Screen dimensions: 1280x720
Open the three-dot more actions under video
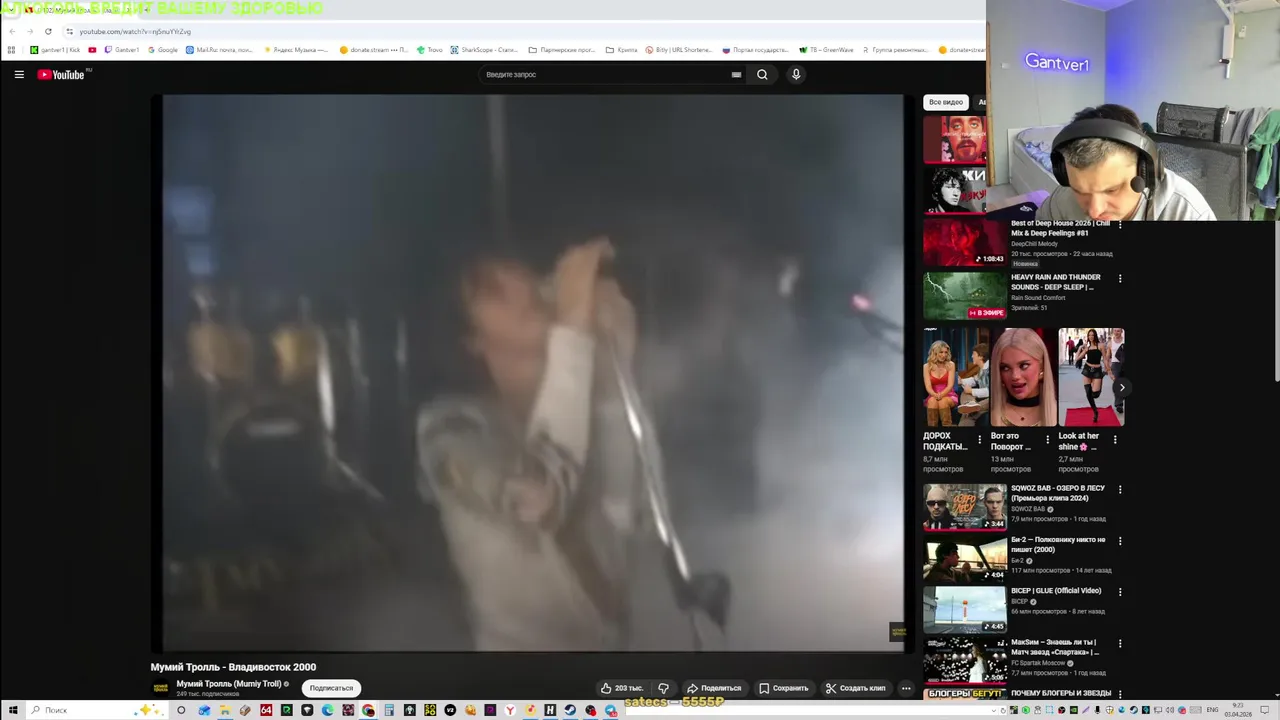click(x=906, y=688)
